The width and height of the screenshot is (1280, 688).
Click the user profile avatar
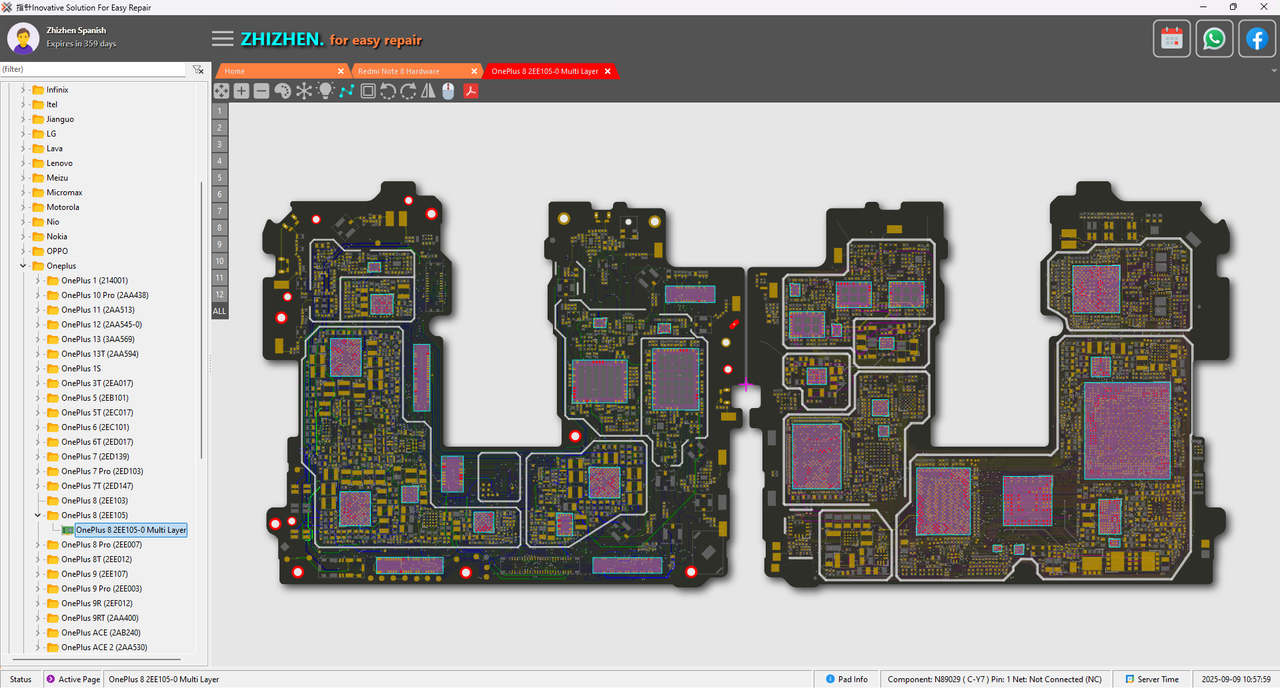pos(23,39)
